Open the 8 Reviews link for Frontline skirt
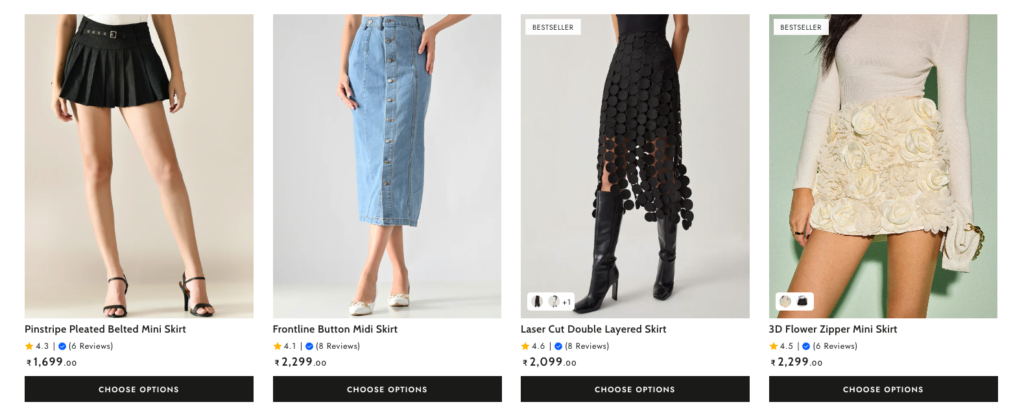Image resolution: width=1024 pixels, height=413 pixels. click(x=338, y=346)
